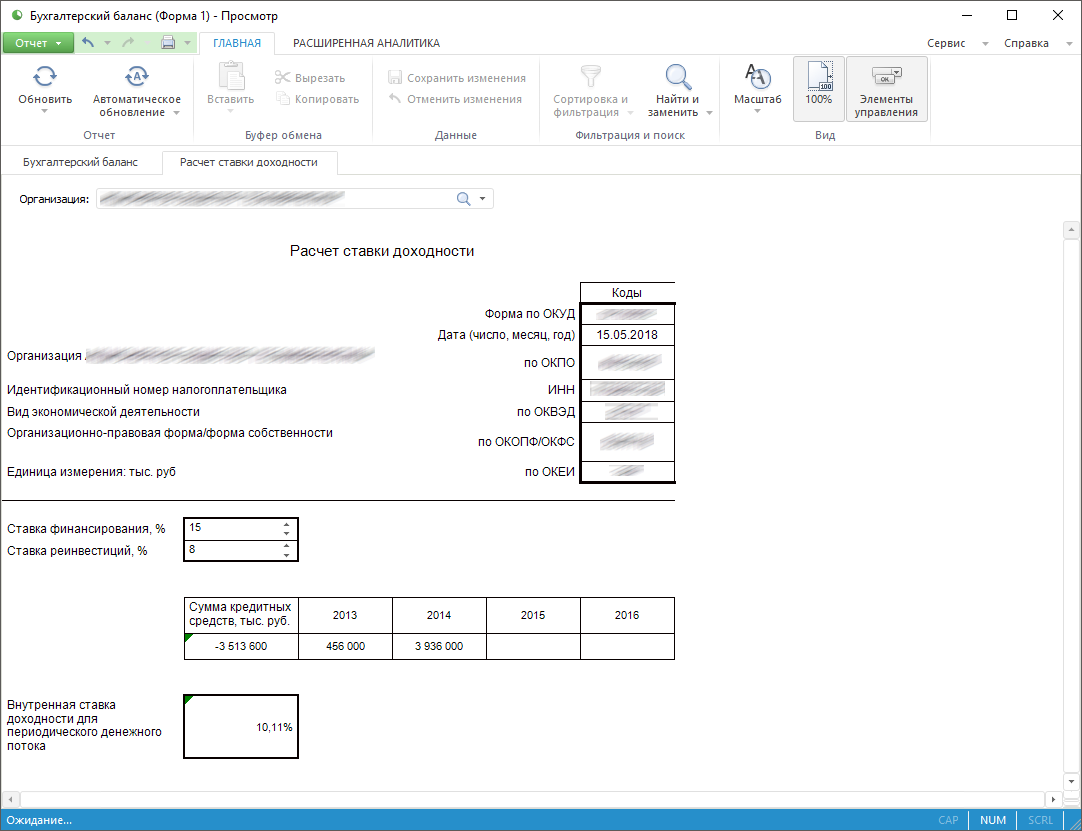Screen dimensions: 1082x831
Task: Decrease the Ставка реинвестиций value with spinner
Action: [x=287, y=555]
